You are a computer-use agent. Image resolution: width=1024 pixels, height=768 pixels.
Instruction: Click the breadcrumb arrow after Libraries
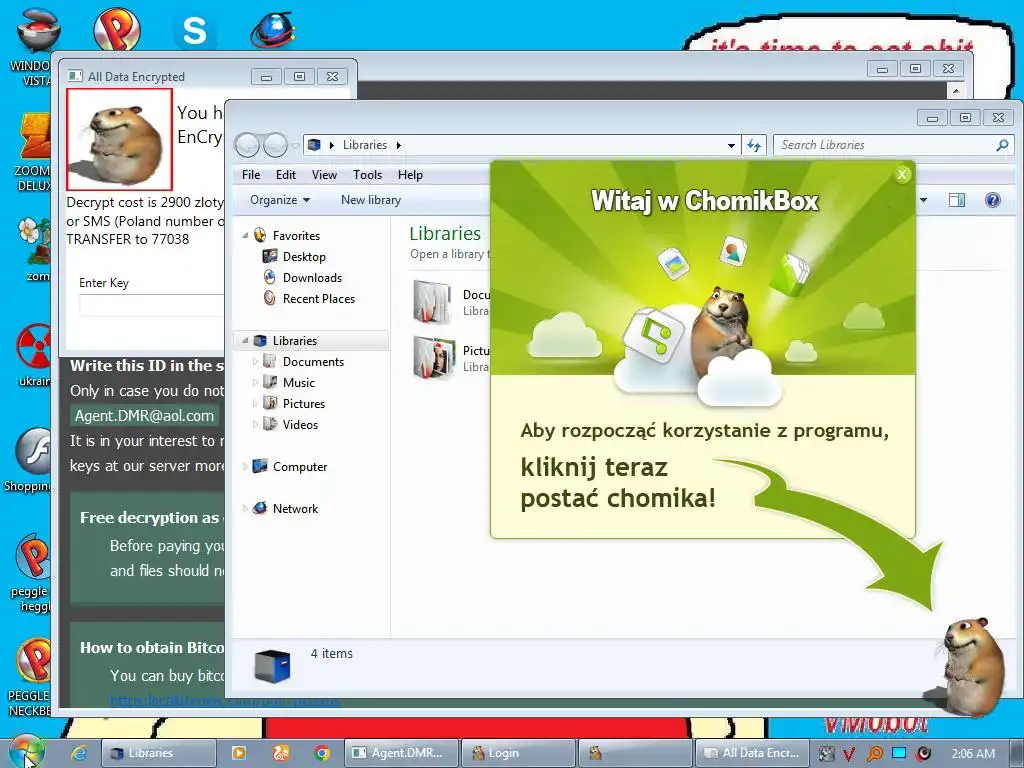click(x=398, y=145)
